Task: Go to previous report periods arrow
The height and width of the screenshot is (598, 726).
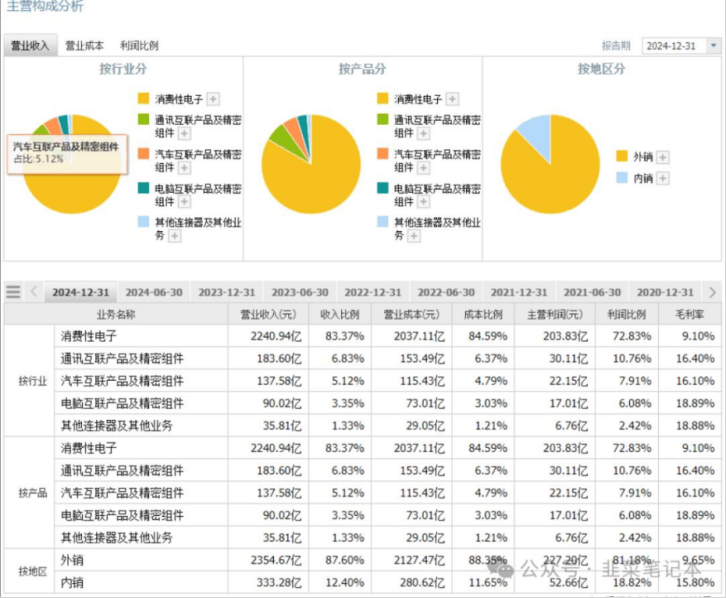Action: [33, 292]
